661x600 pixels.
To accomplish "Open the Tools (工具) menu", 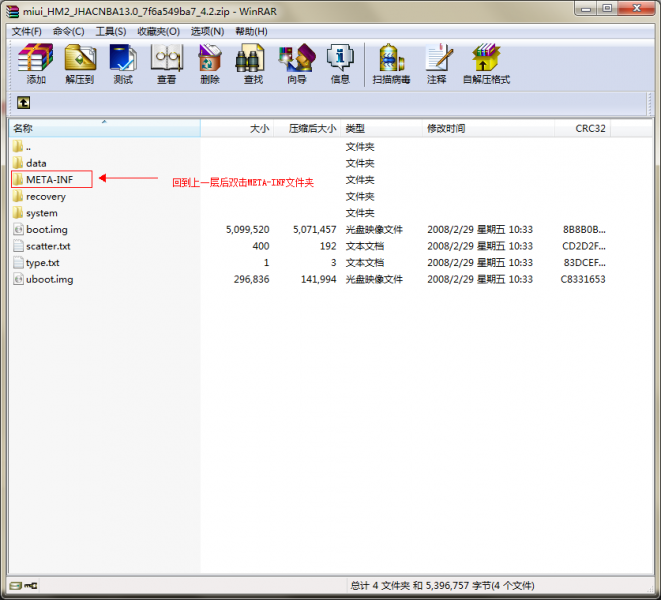I will pyautogui.click(x=111, y=32).
